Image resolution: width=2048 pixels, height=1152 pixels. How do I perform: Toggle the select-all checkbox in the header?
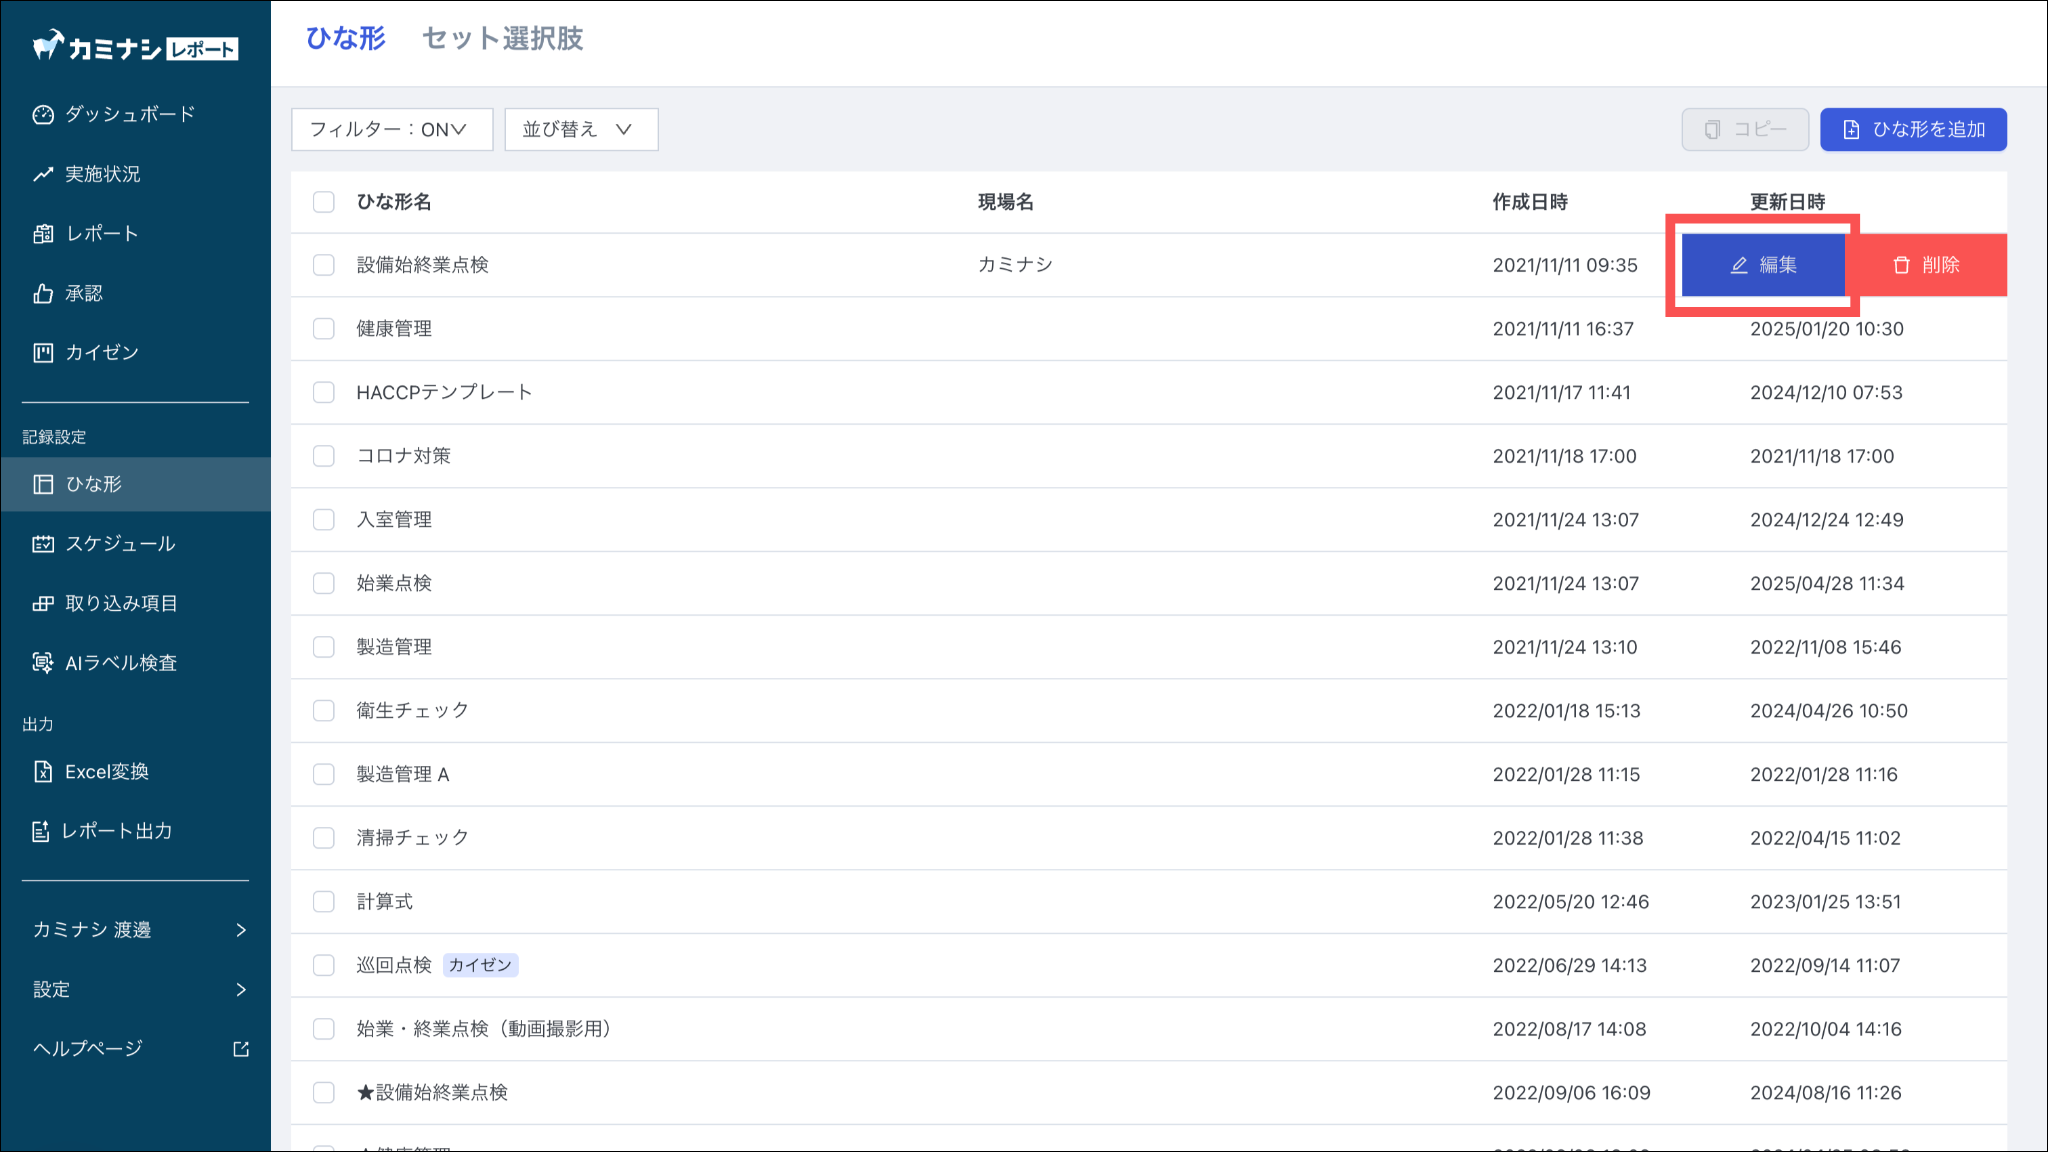click(323, 202)
